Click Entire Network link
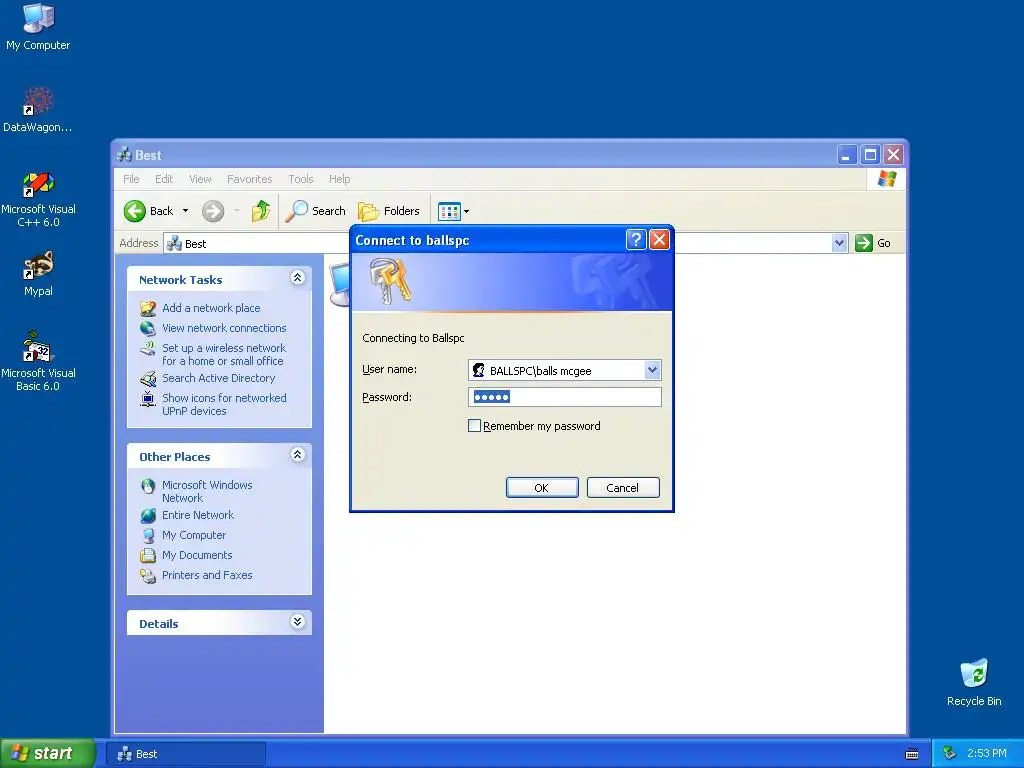This screenshot has width=1024, height=768. click(198, 516)
